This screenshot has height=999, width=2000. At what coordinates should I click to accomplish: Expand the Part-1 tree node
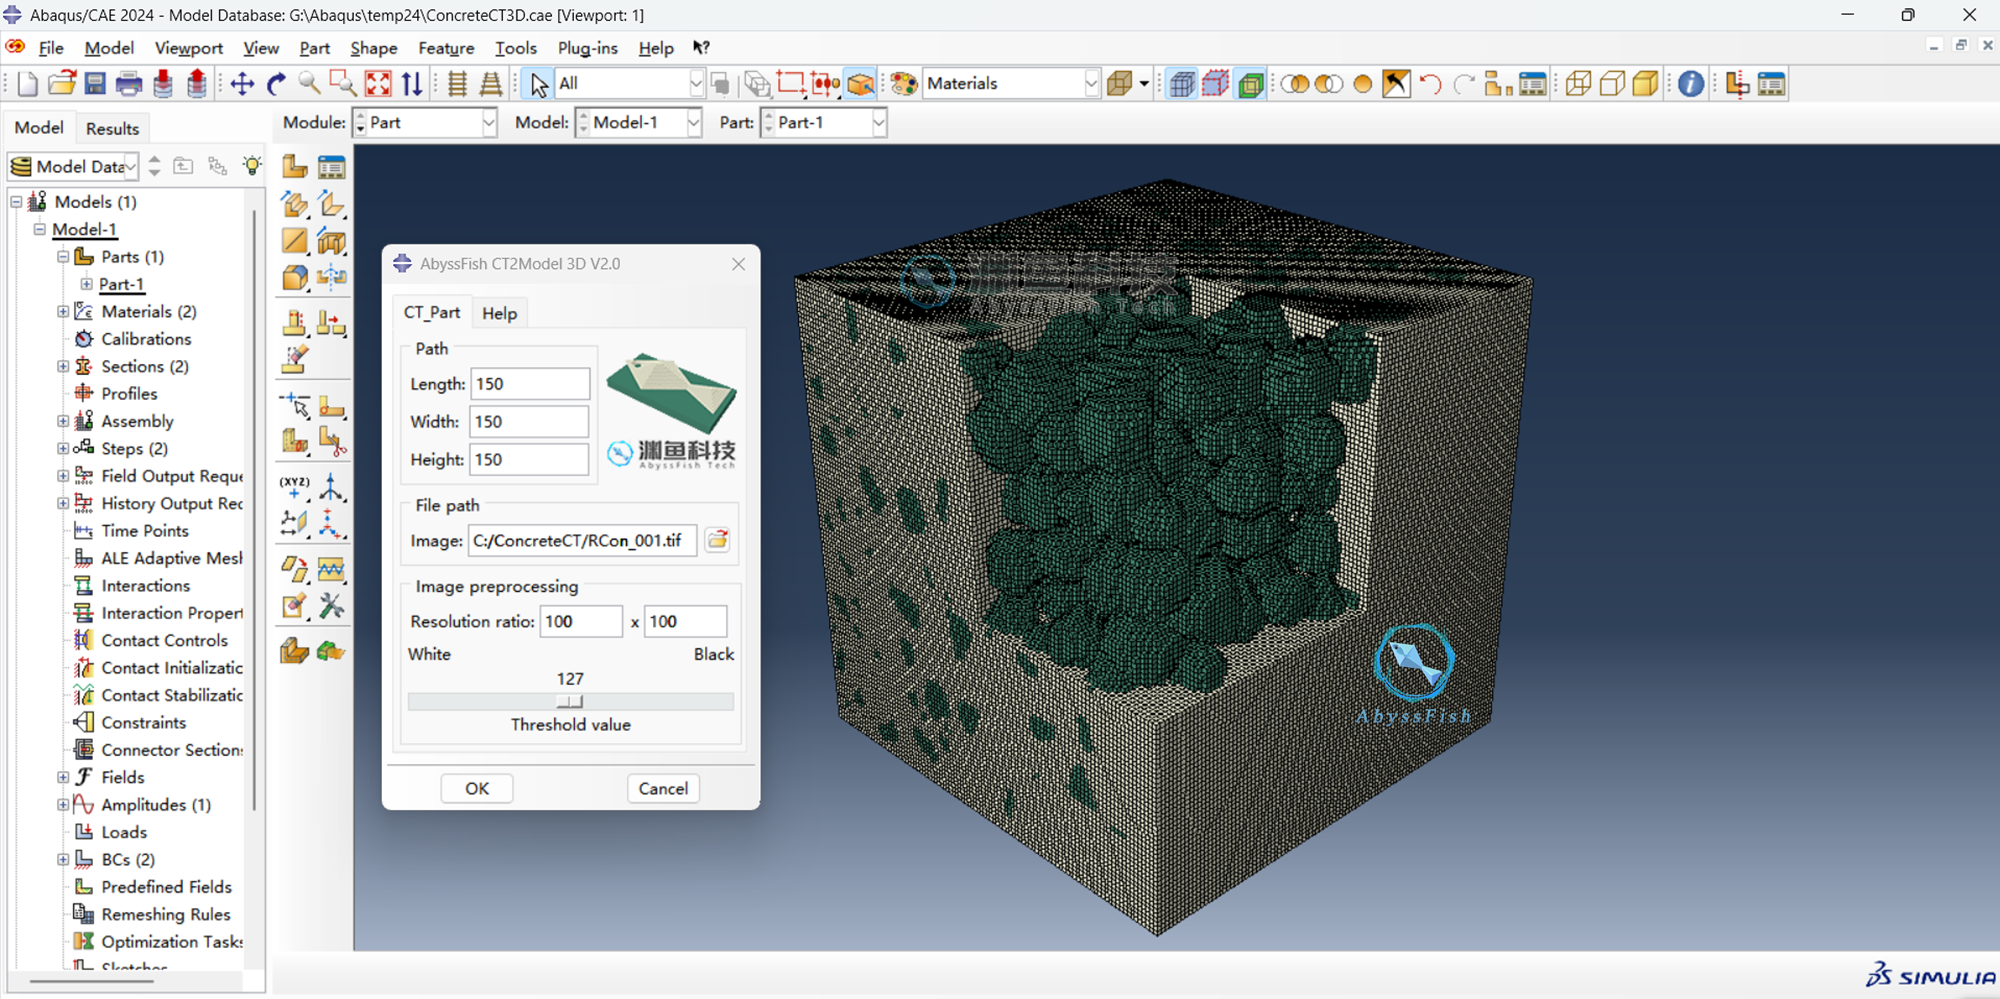point(87,284)
